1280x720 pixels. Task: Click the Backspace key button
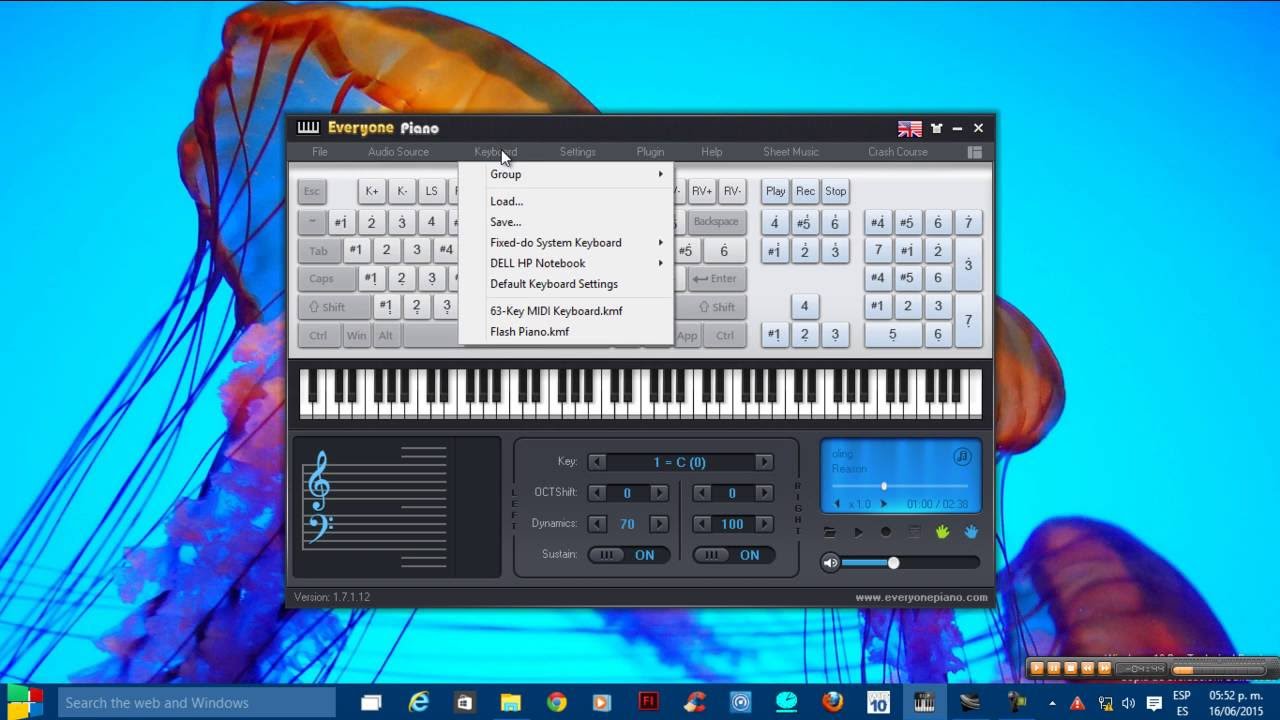[716, 222]
